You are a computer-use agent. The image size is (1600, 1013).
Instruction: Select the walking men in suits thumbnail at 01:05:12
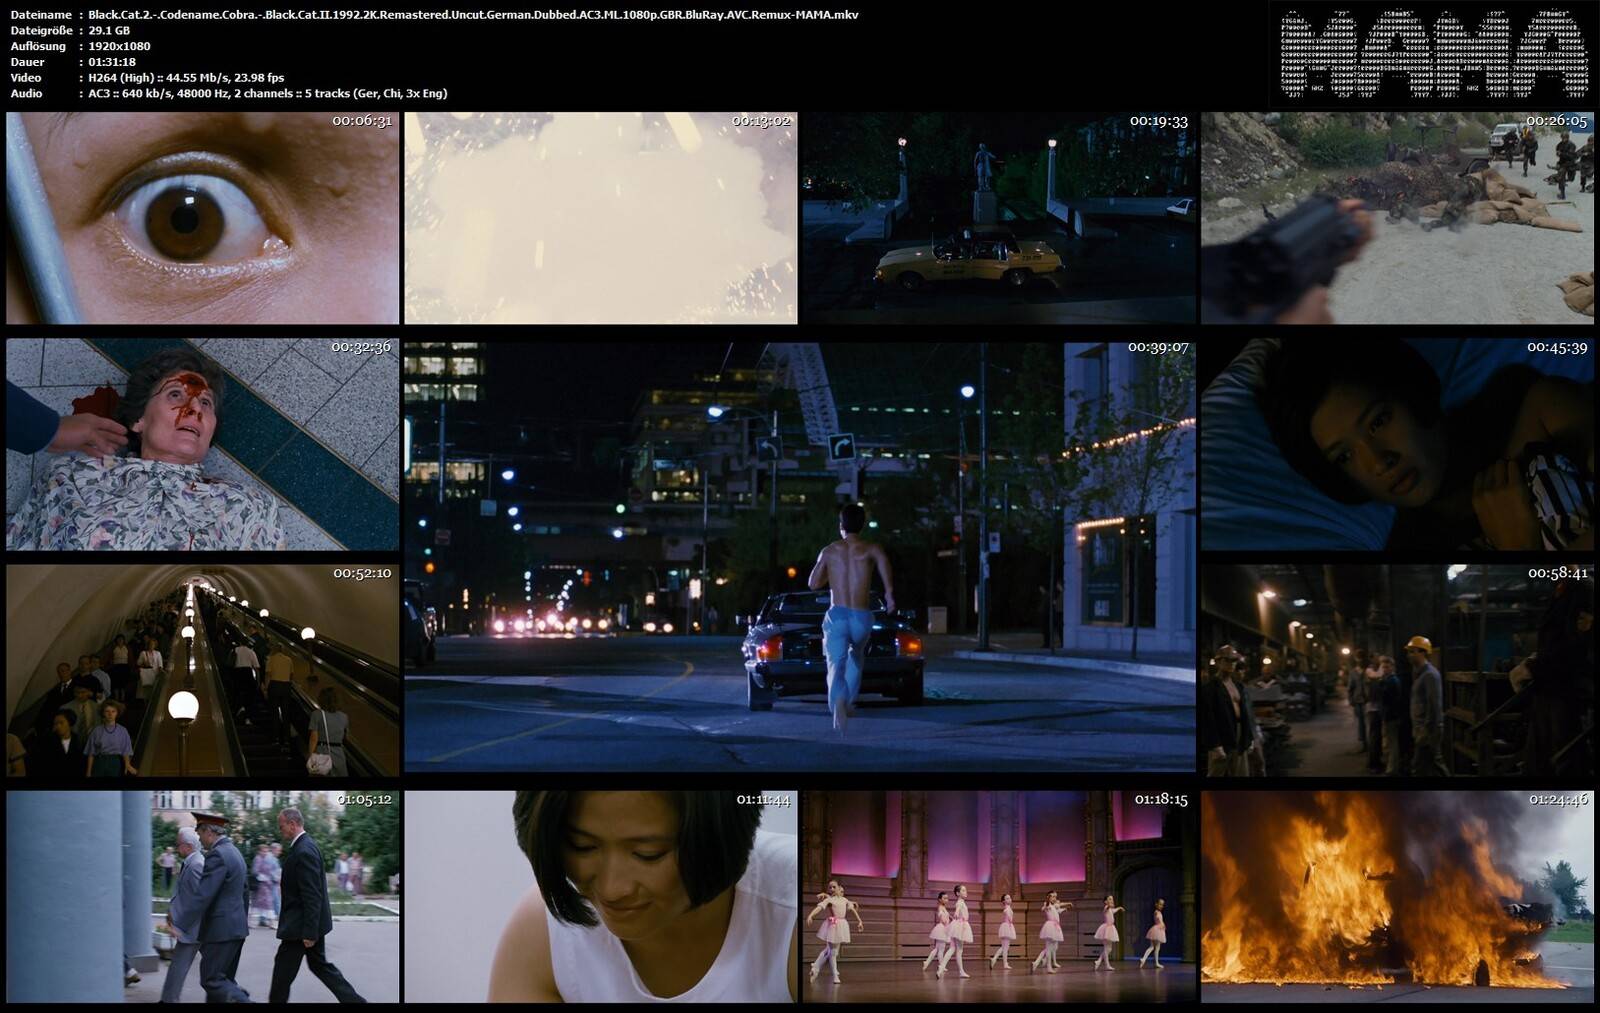pos(202,897)
